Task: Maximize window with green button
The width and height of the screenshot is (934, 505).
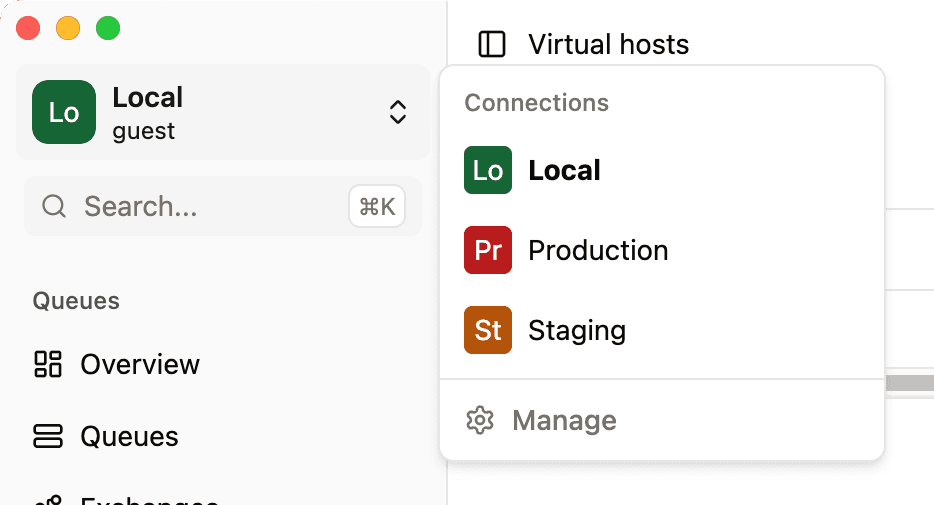Action: pos(108,28)
